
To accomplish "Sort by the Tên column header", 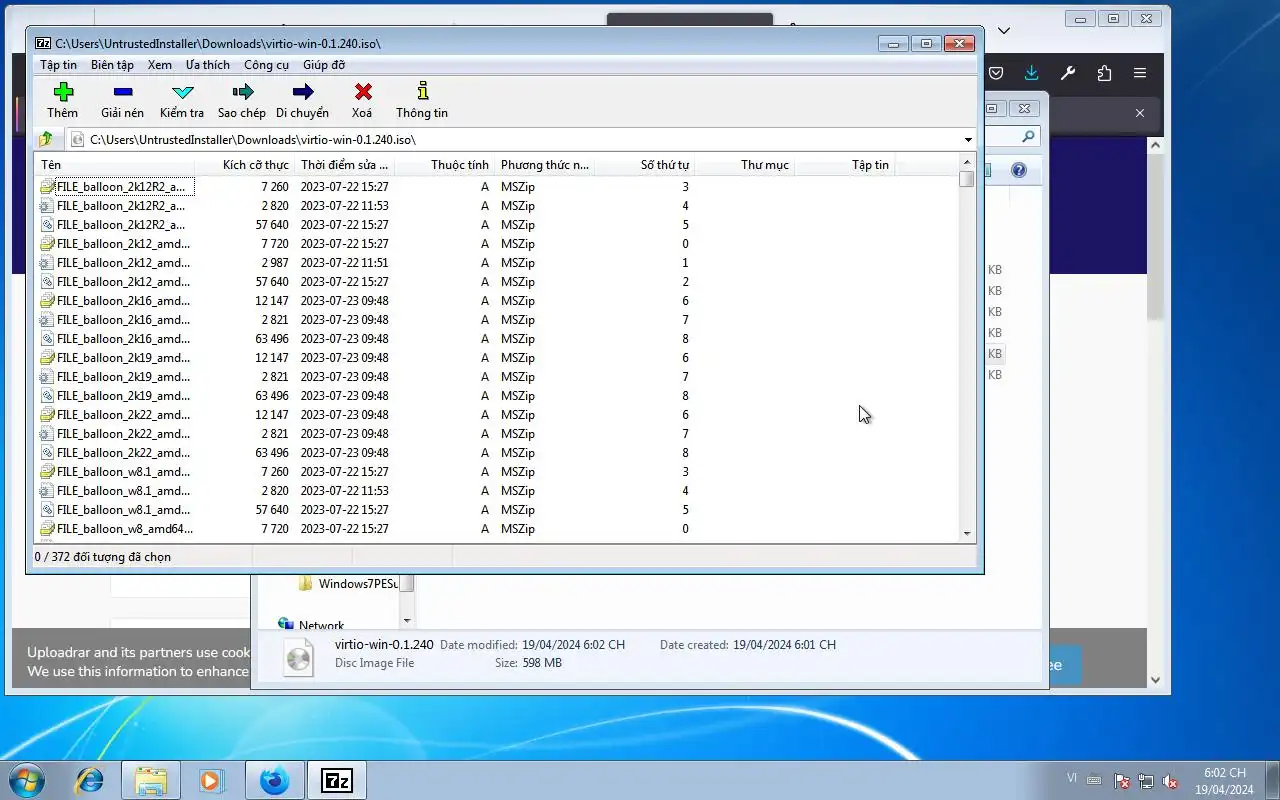I will coord(115,165).
